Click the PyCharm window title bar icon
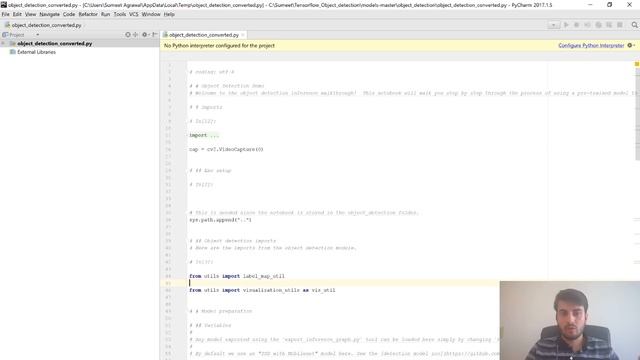The image size is (640, 360). [x=4, y=5]
